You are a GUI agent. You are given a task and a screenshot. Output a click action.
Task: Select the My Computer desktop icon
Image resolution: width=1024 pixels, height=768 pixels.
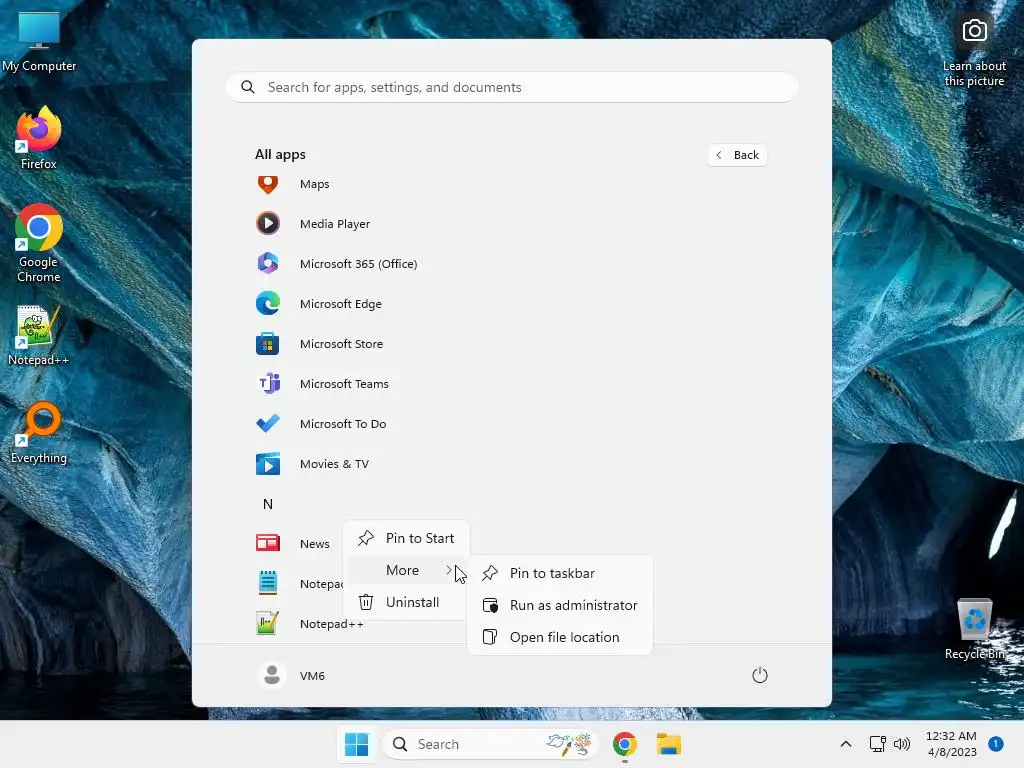(39, 42)
